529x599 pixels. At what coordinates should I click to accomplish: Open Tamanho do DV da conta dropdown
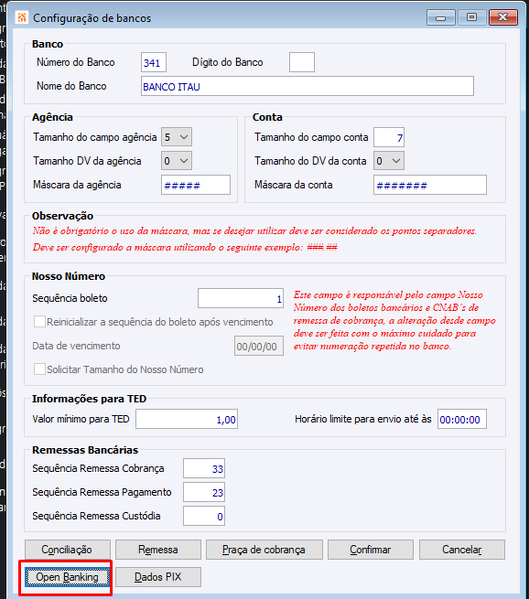(x=388, y=161)
